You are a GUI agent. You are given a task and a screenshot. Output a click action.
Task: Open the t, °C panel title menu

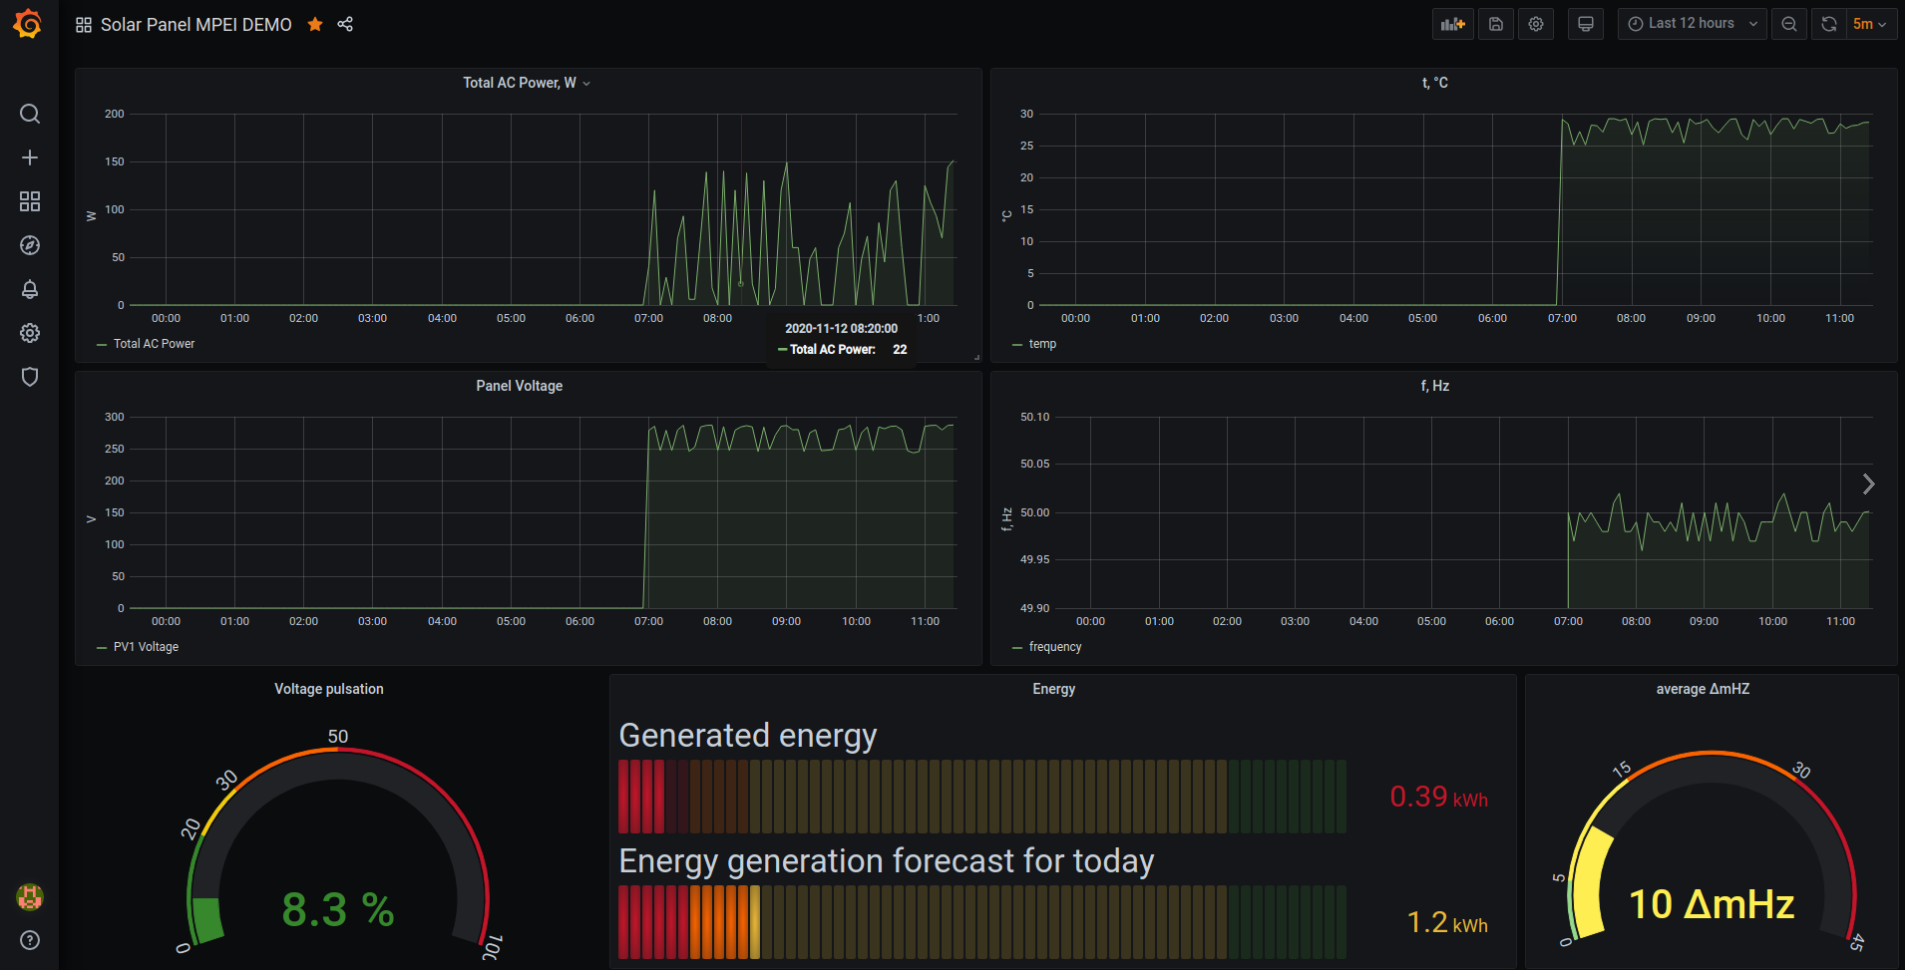tap(1435, 83)
